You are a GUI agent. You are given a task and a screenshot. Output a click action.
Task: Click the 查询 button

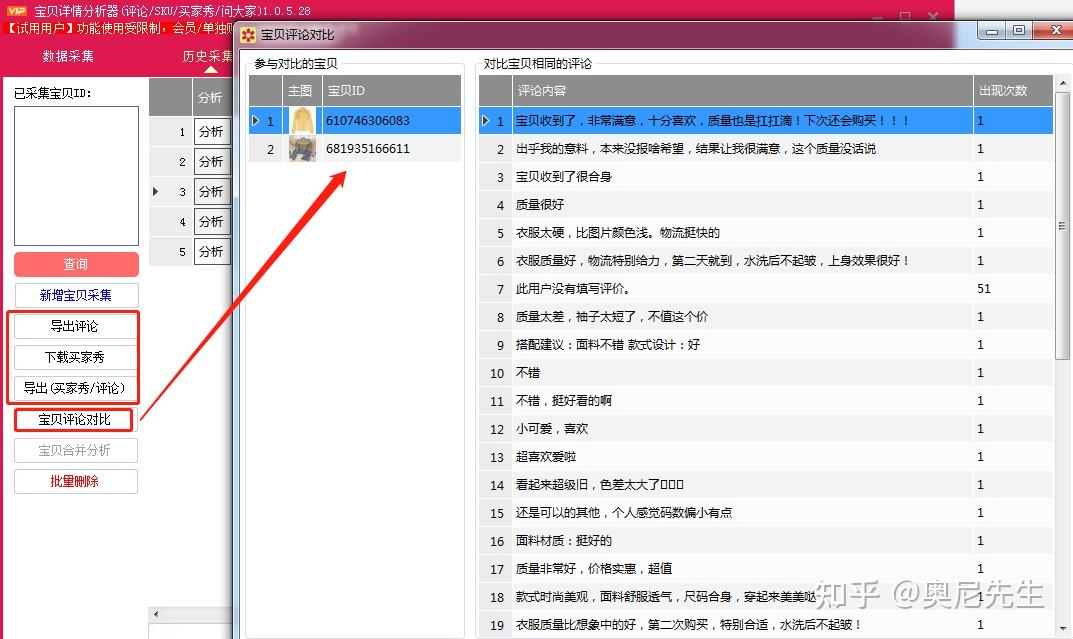point(76,264)
